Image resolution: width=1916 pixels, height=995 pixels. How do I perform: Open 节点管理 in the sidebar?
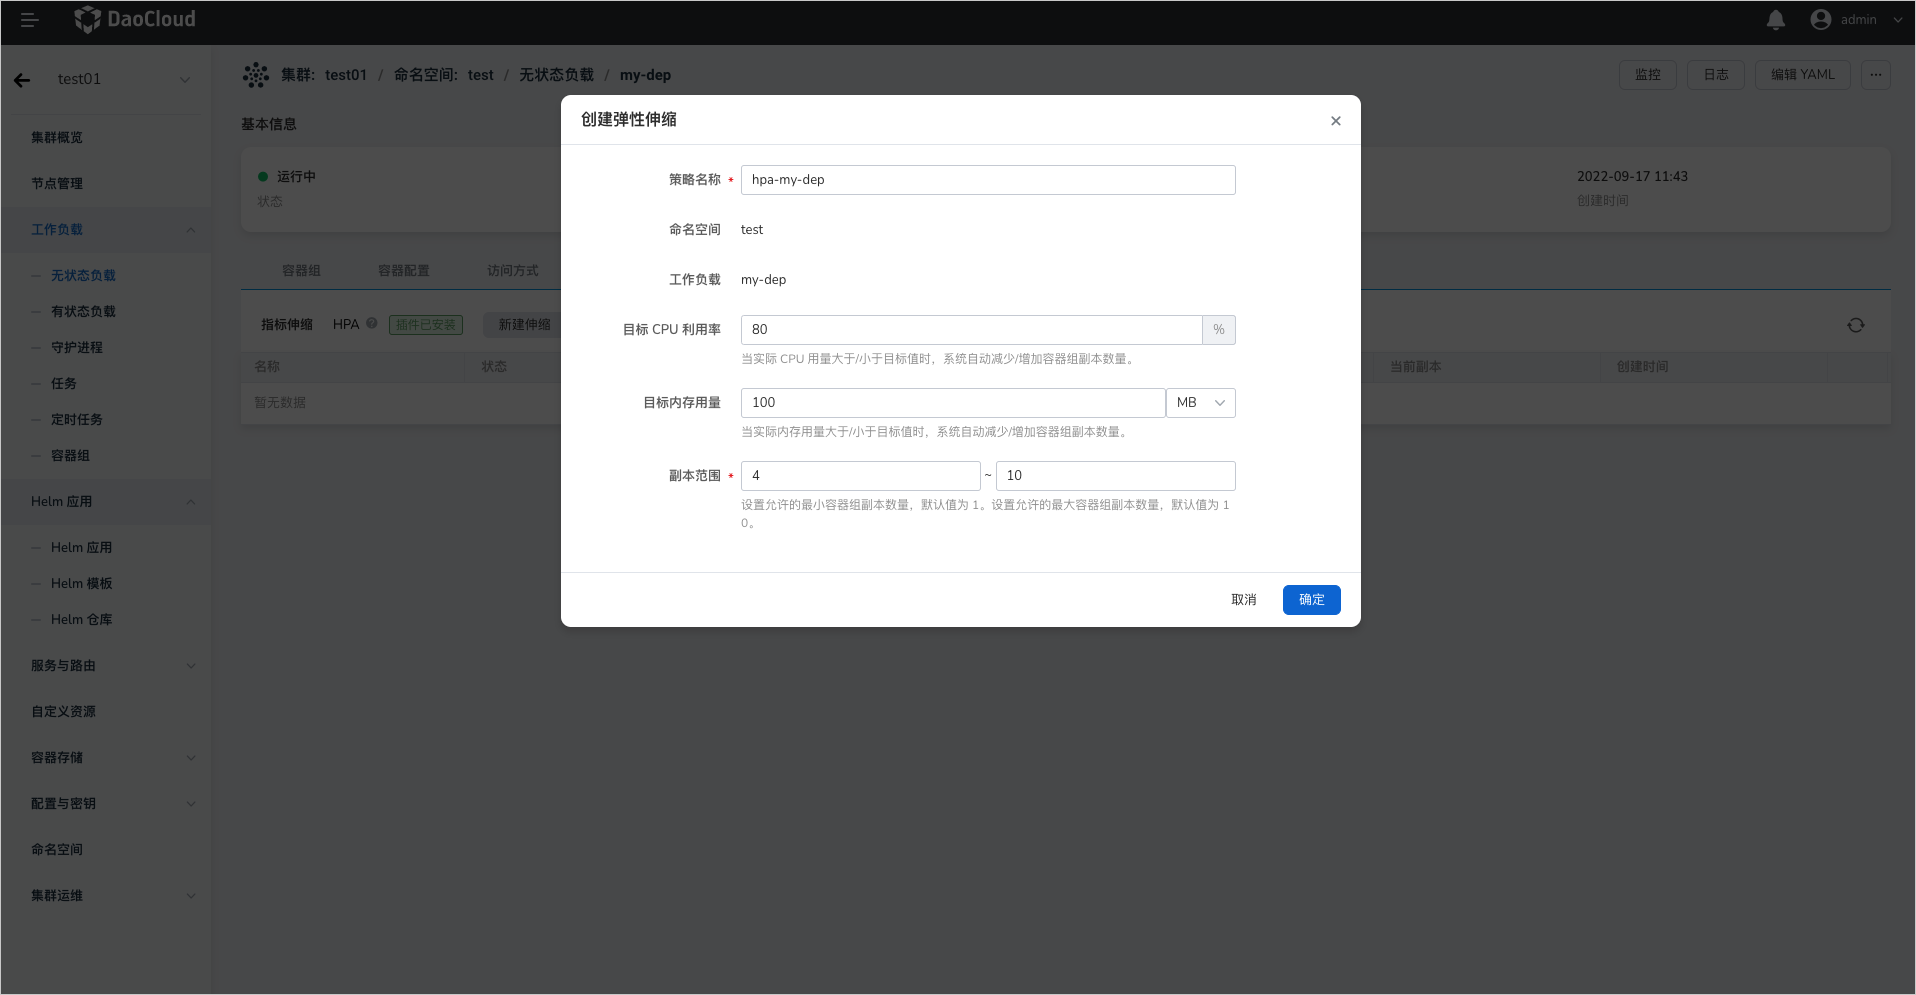57,184
